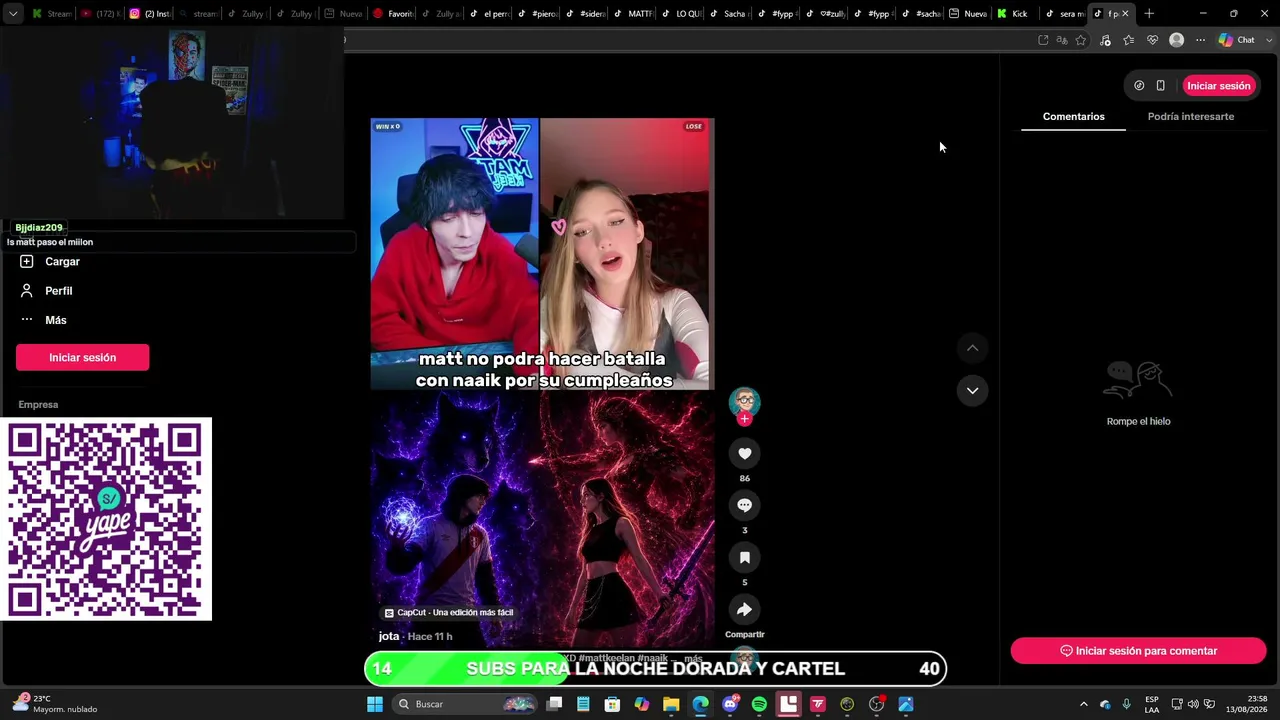Open Discord from the taskbar
The width and height of the screenshot is (1280, 720).
tap(730, 704)
